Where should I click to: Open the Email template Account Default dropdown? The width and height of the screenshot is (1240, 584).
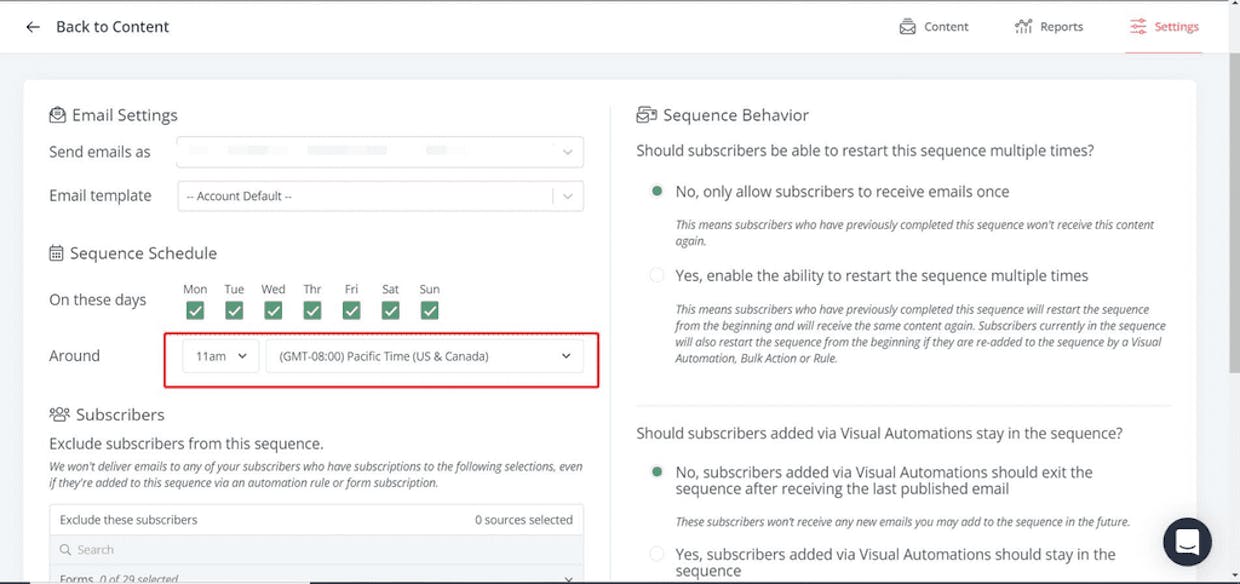[380, 196]
